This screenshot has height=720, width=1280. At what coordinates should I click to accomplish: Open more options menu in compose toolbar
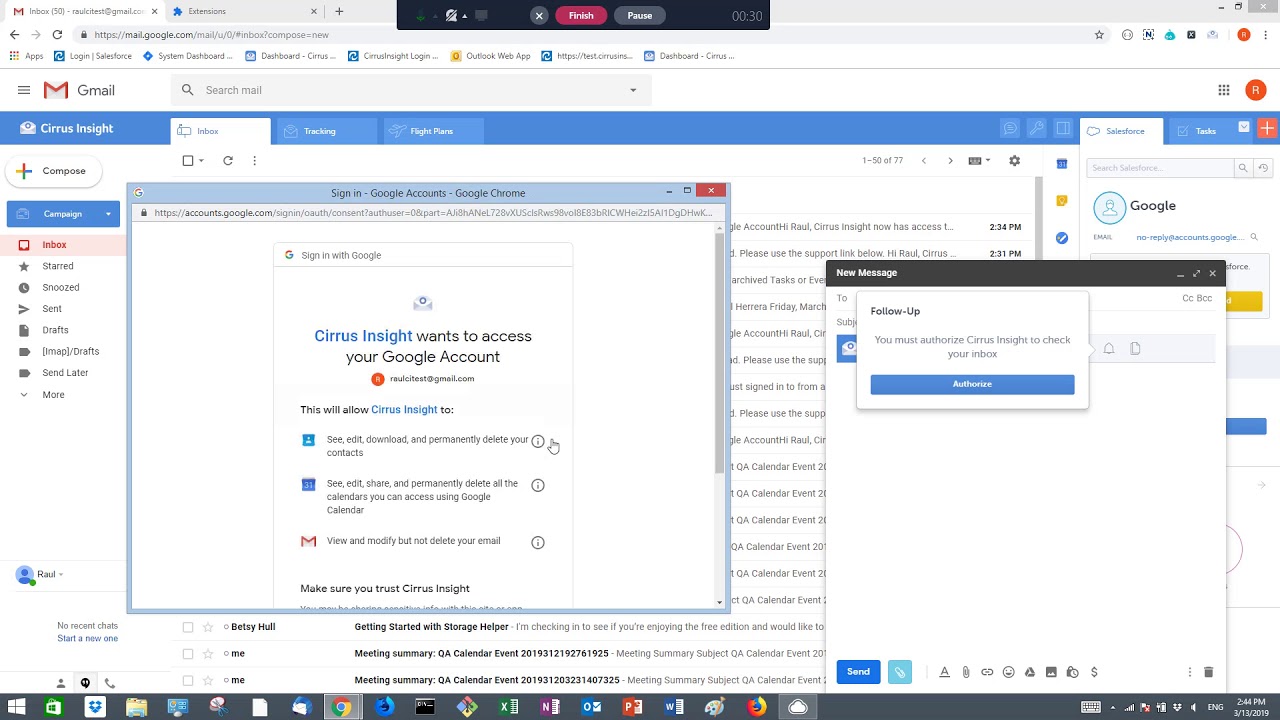(x=1189, y=672)
